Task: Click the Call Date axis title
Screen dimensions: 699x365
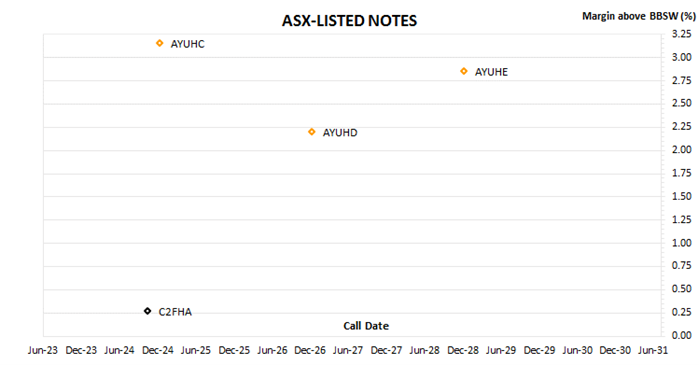Action: pyautogui.click(x=366, y=326)
